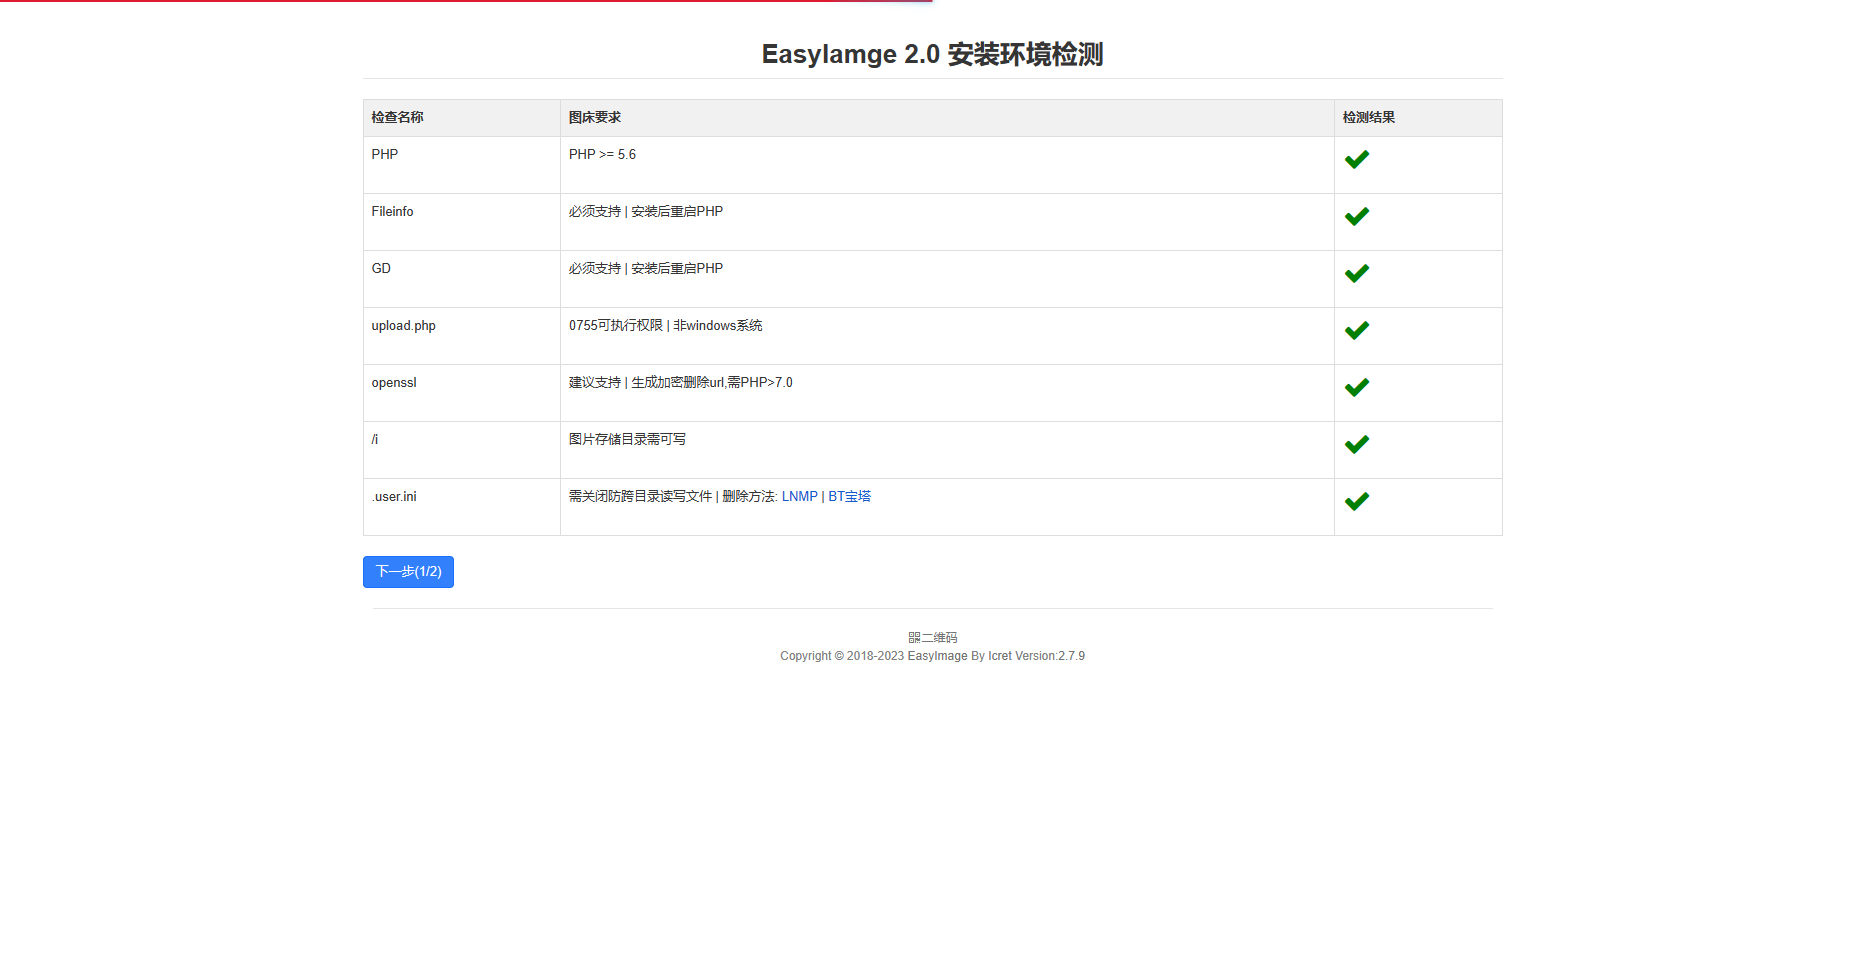
Task: Select the upload.php name cell
Action: point(462,336)
